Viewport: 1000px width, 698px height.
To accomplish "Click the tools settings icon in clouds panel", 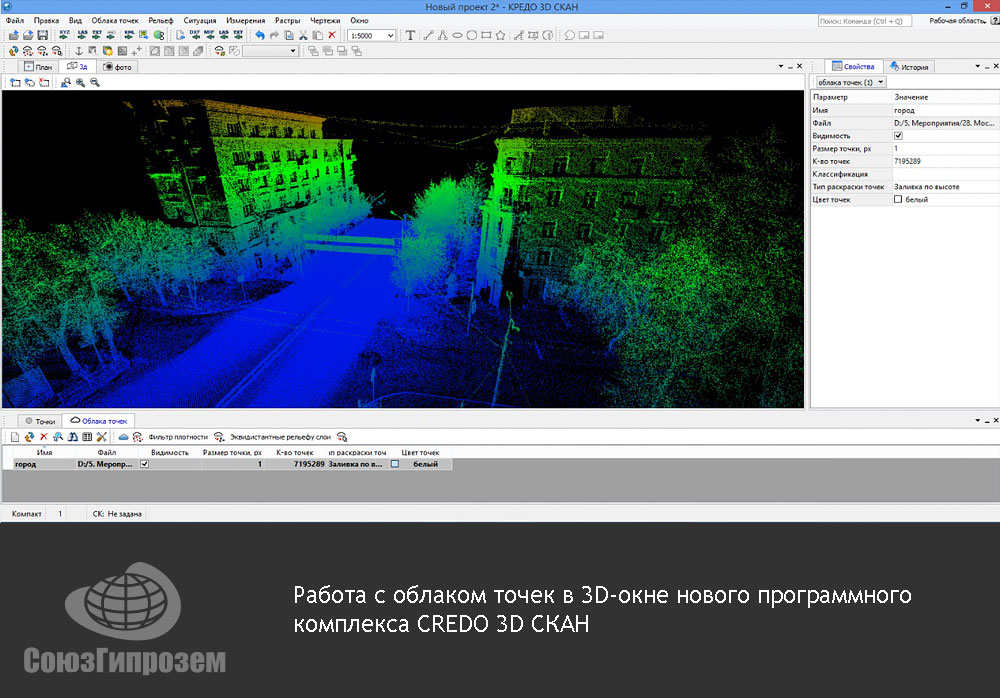I will [x=102, y=437].
